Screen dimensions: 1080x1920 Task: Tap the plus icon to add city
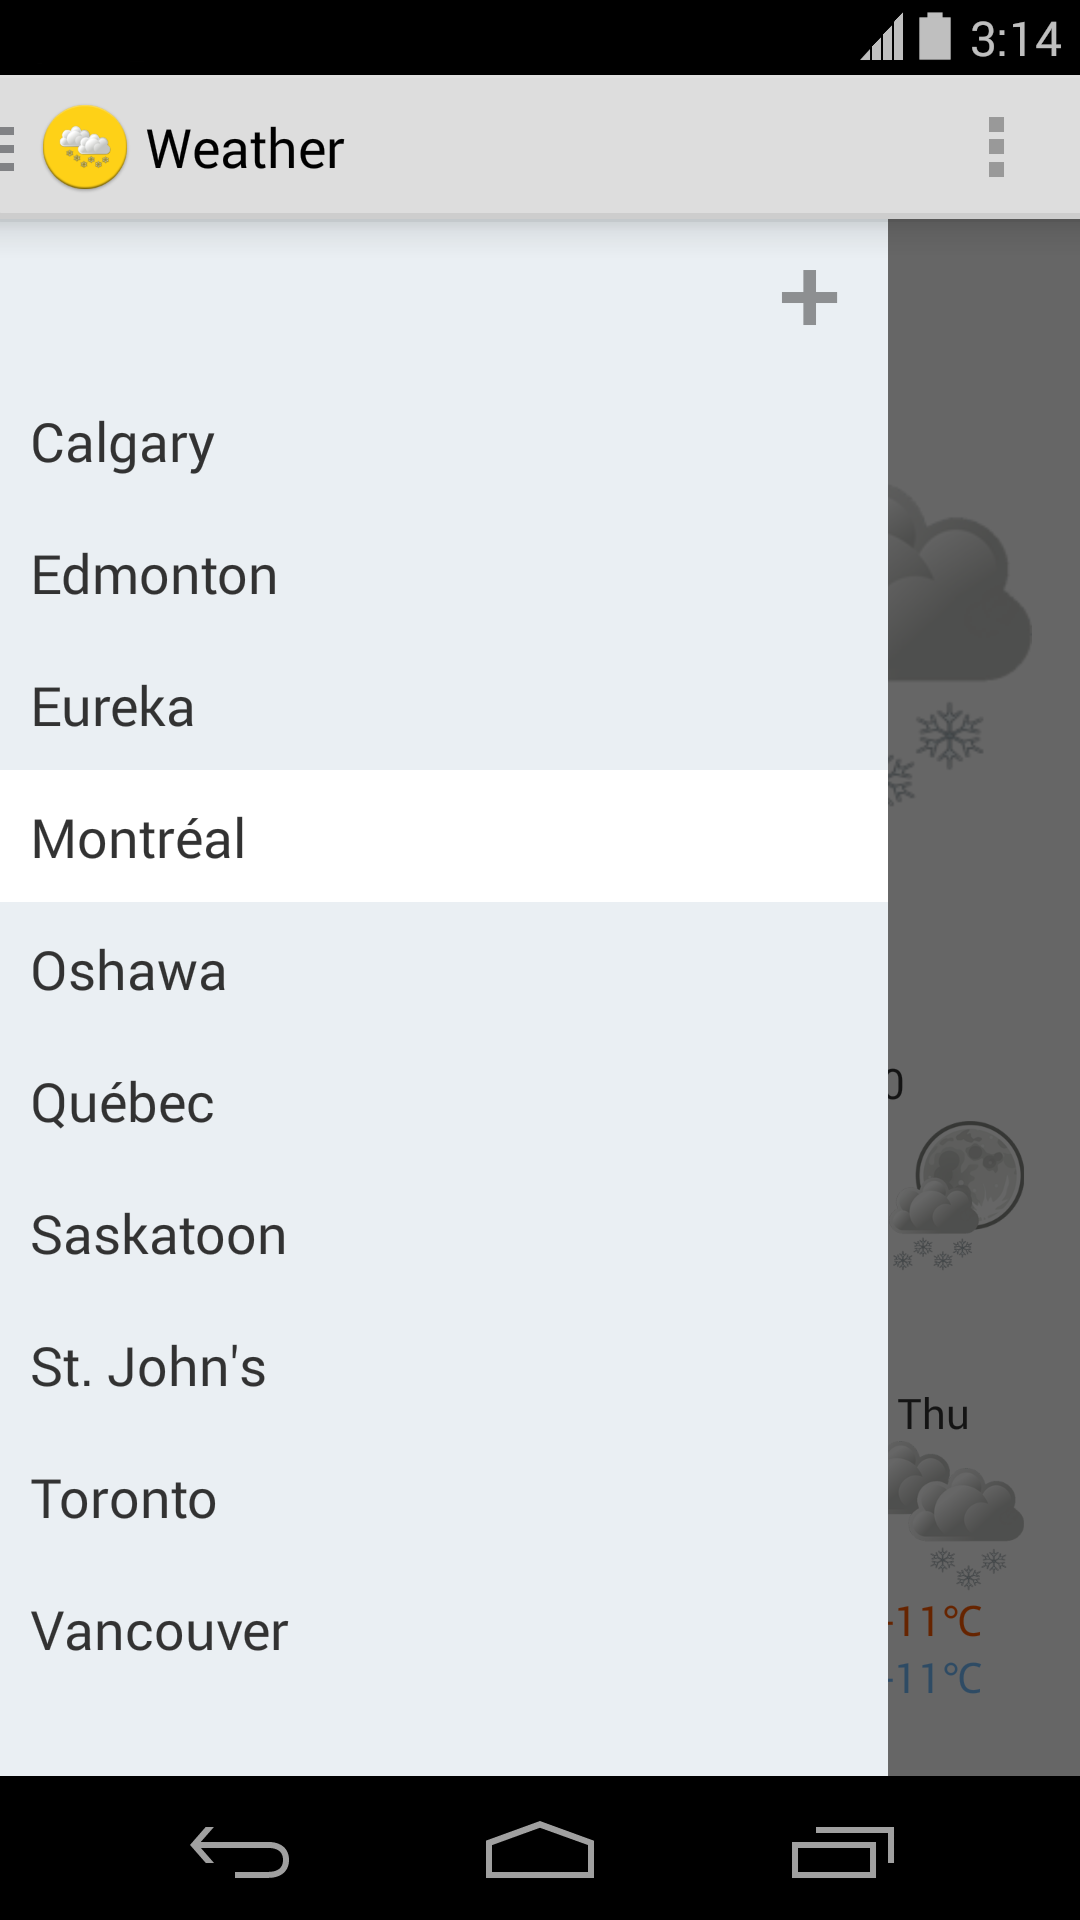[809, 298]
